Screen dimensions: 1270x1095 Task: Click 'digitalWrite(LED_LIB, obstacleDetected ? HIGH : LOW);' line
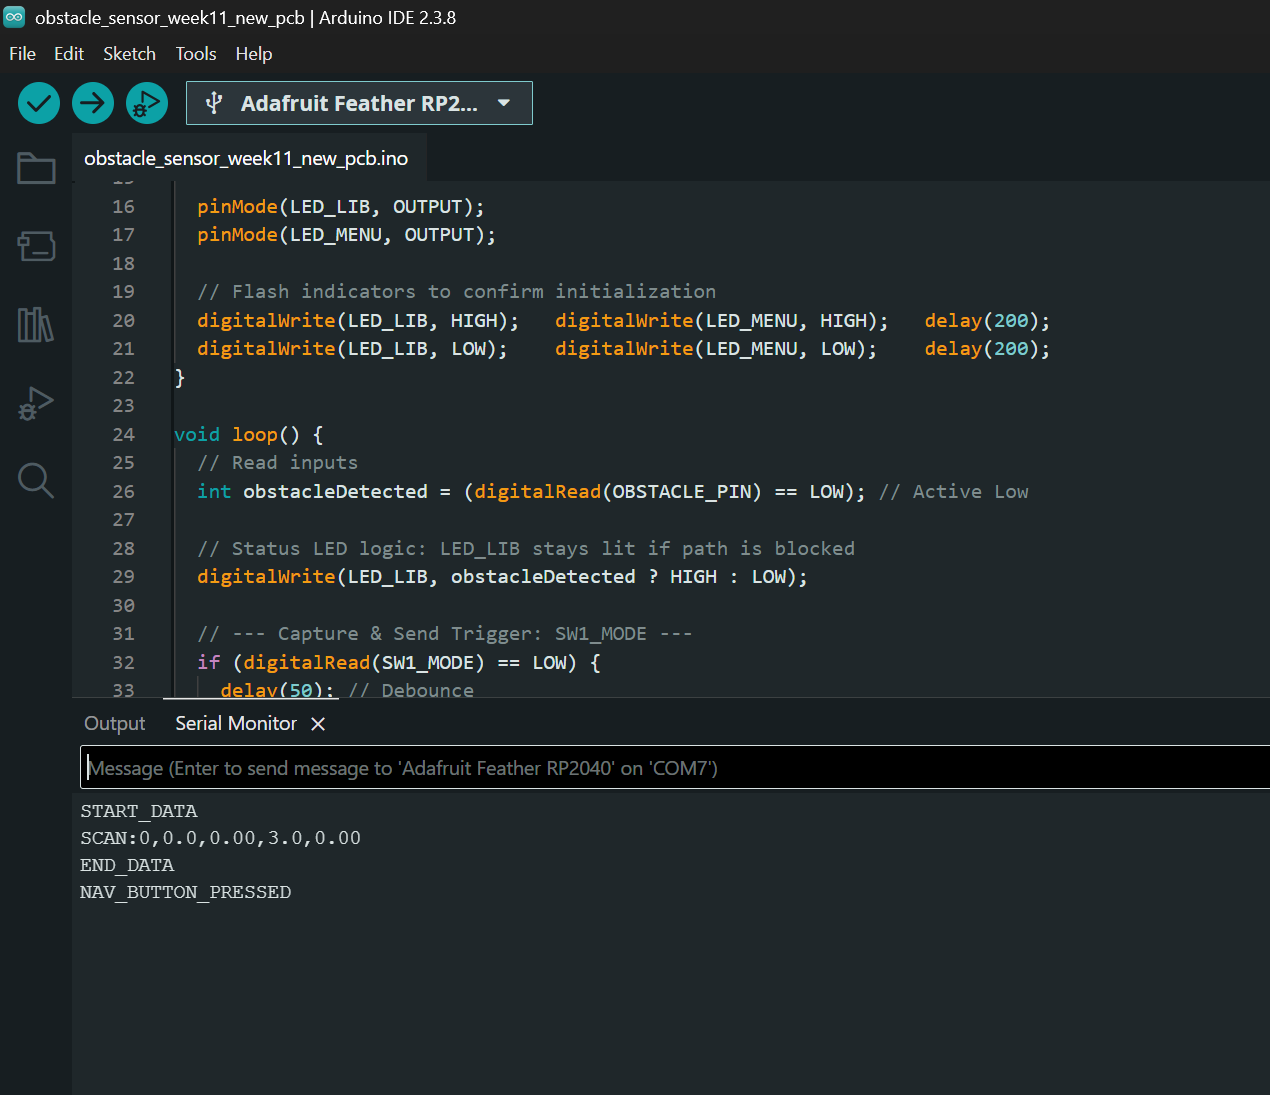pos(502,577)
